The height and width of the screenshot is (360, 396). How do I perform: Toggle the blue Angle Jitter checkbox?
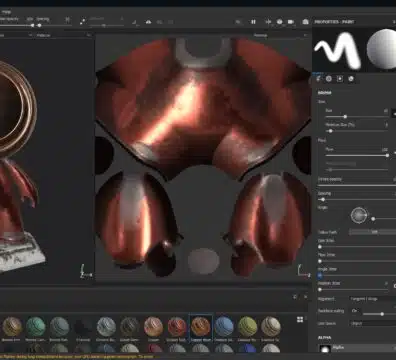click(x=320, y=276)
